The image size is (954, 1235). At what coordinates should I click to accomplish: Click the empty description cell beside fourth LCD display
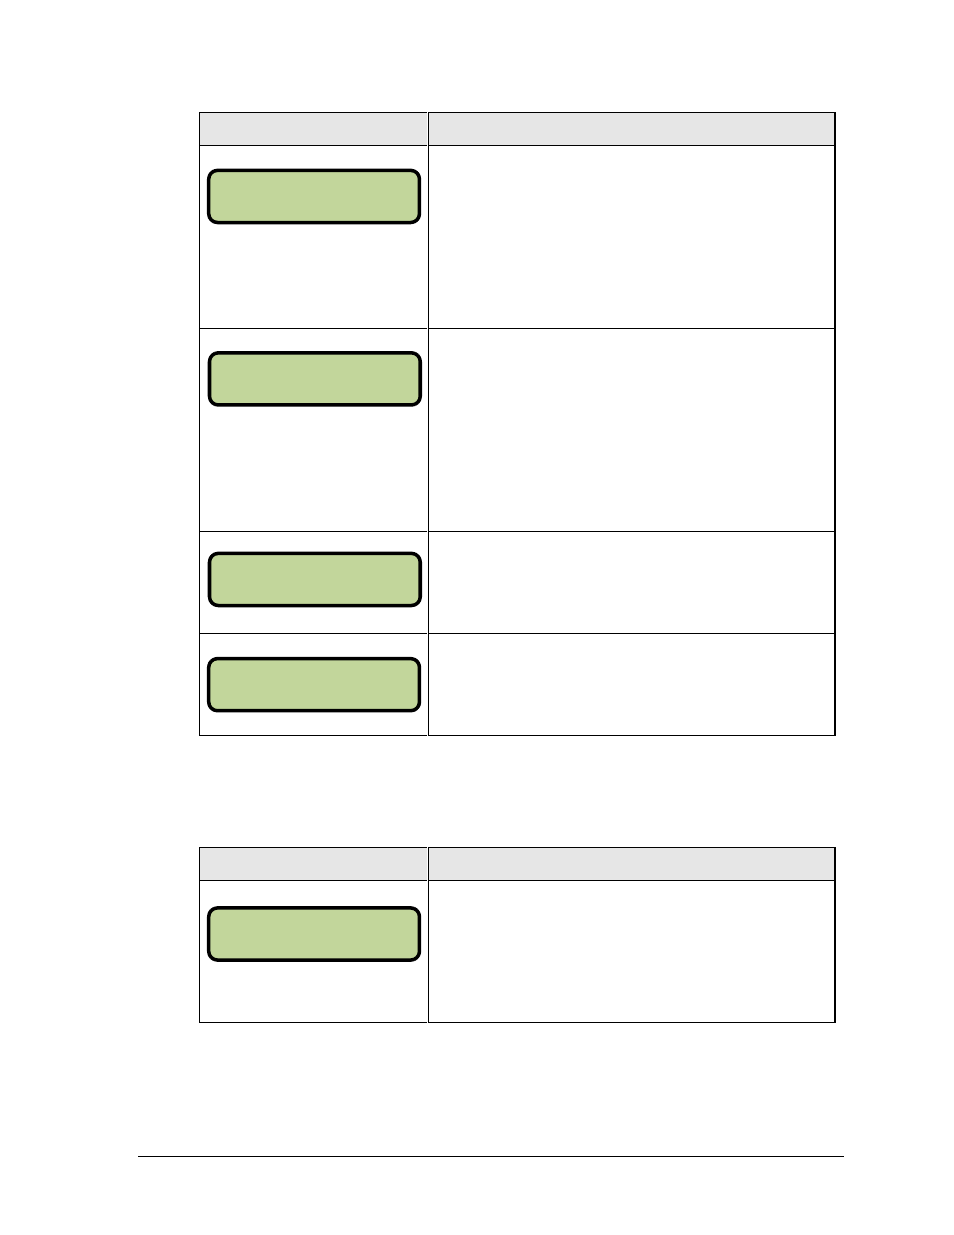pyautogui.click(x=631, y=684)
